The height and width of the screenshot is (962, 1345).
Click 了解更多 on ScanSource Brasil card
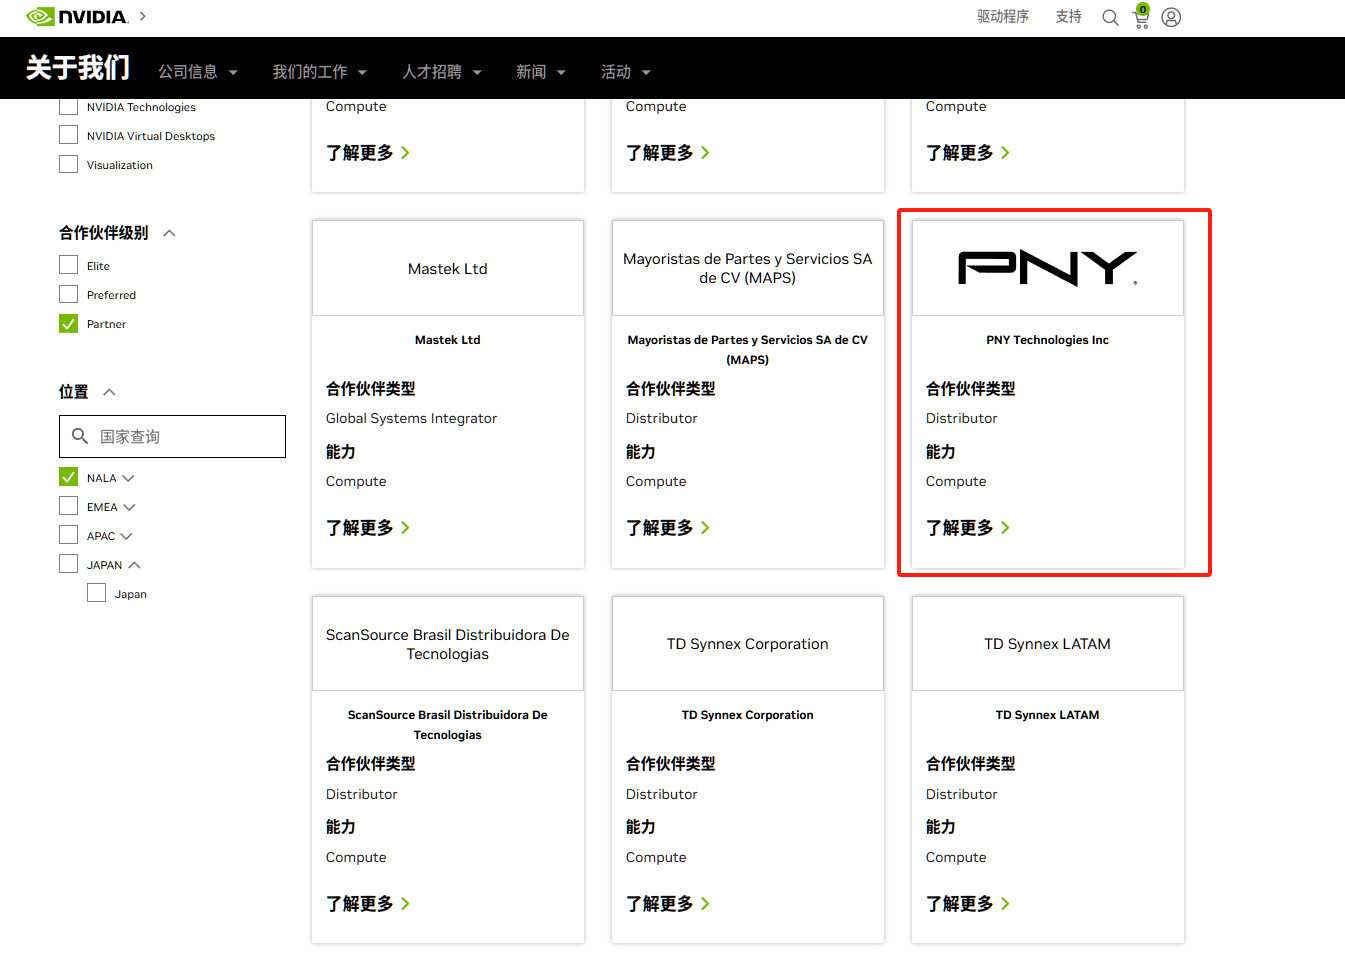tap(368, 903)
